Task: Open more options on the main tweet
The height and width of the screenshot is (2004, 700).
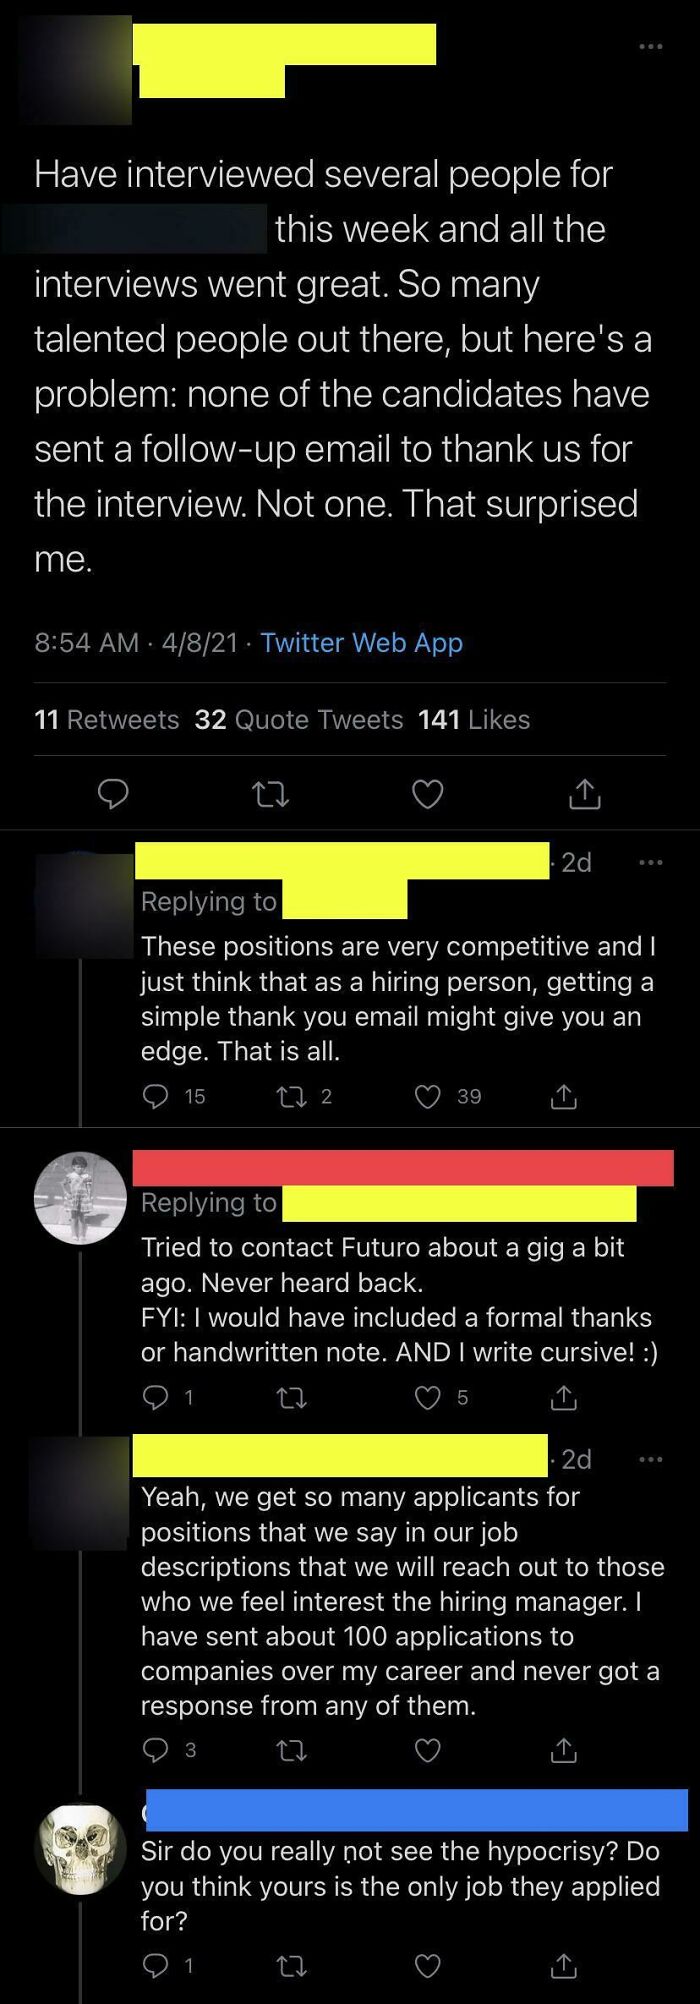Action: tap(650, 46)
